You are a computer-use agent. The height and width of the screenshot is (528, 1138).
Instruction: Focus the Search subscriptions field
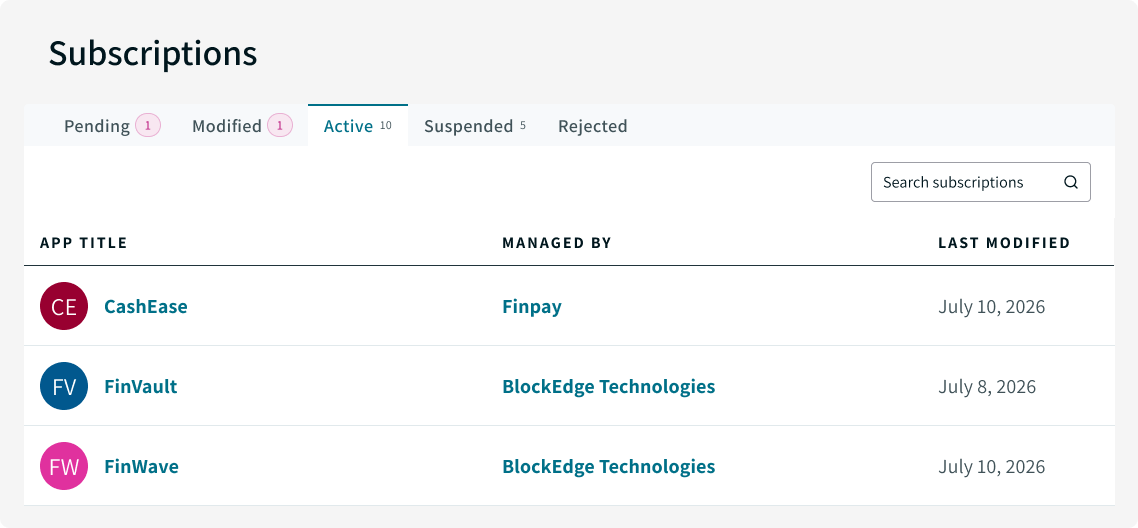point(981,182)
